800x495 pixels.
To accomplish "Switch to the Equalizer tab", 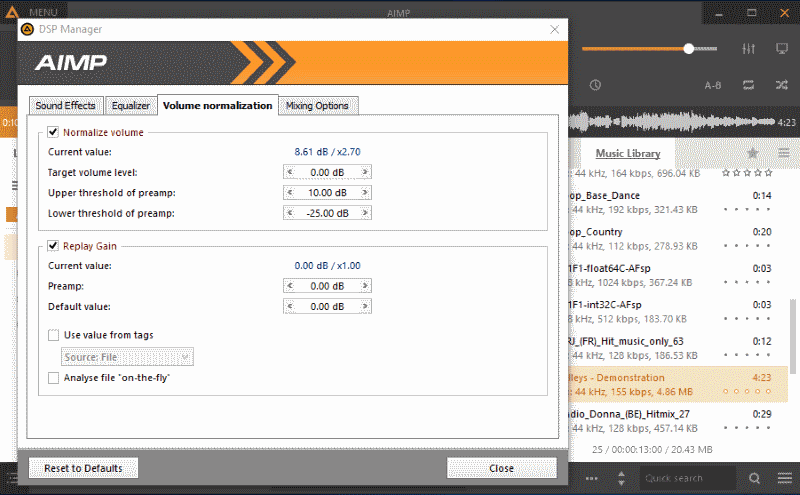I will point(131,106).
